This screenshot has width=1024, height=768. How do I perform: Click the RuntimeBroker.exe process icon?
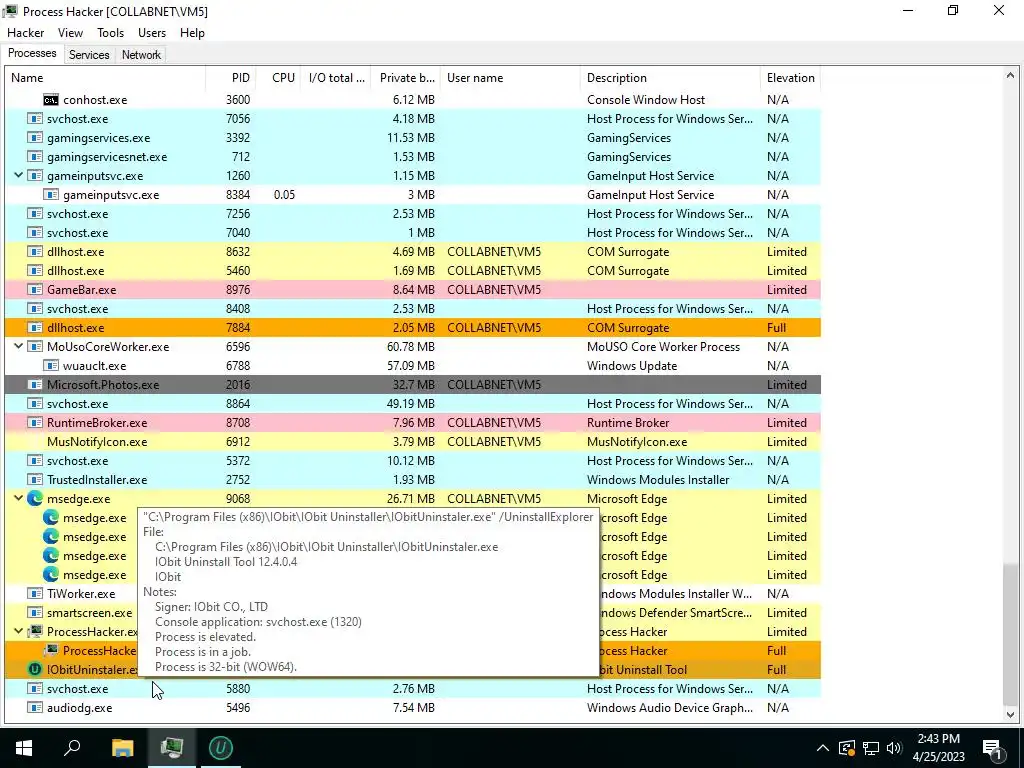pos(35,423)
